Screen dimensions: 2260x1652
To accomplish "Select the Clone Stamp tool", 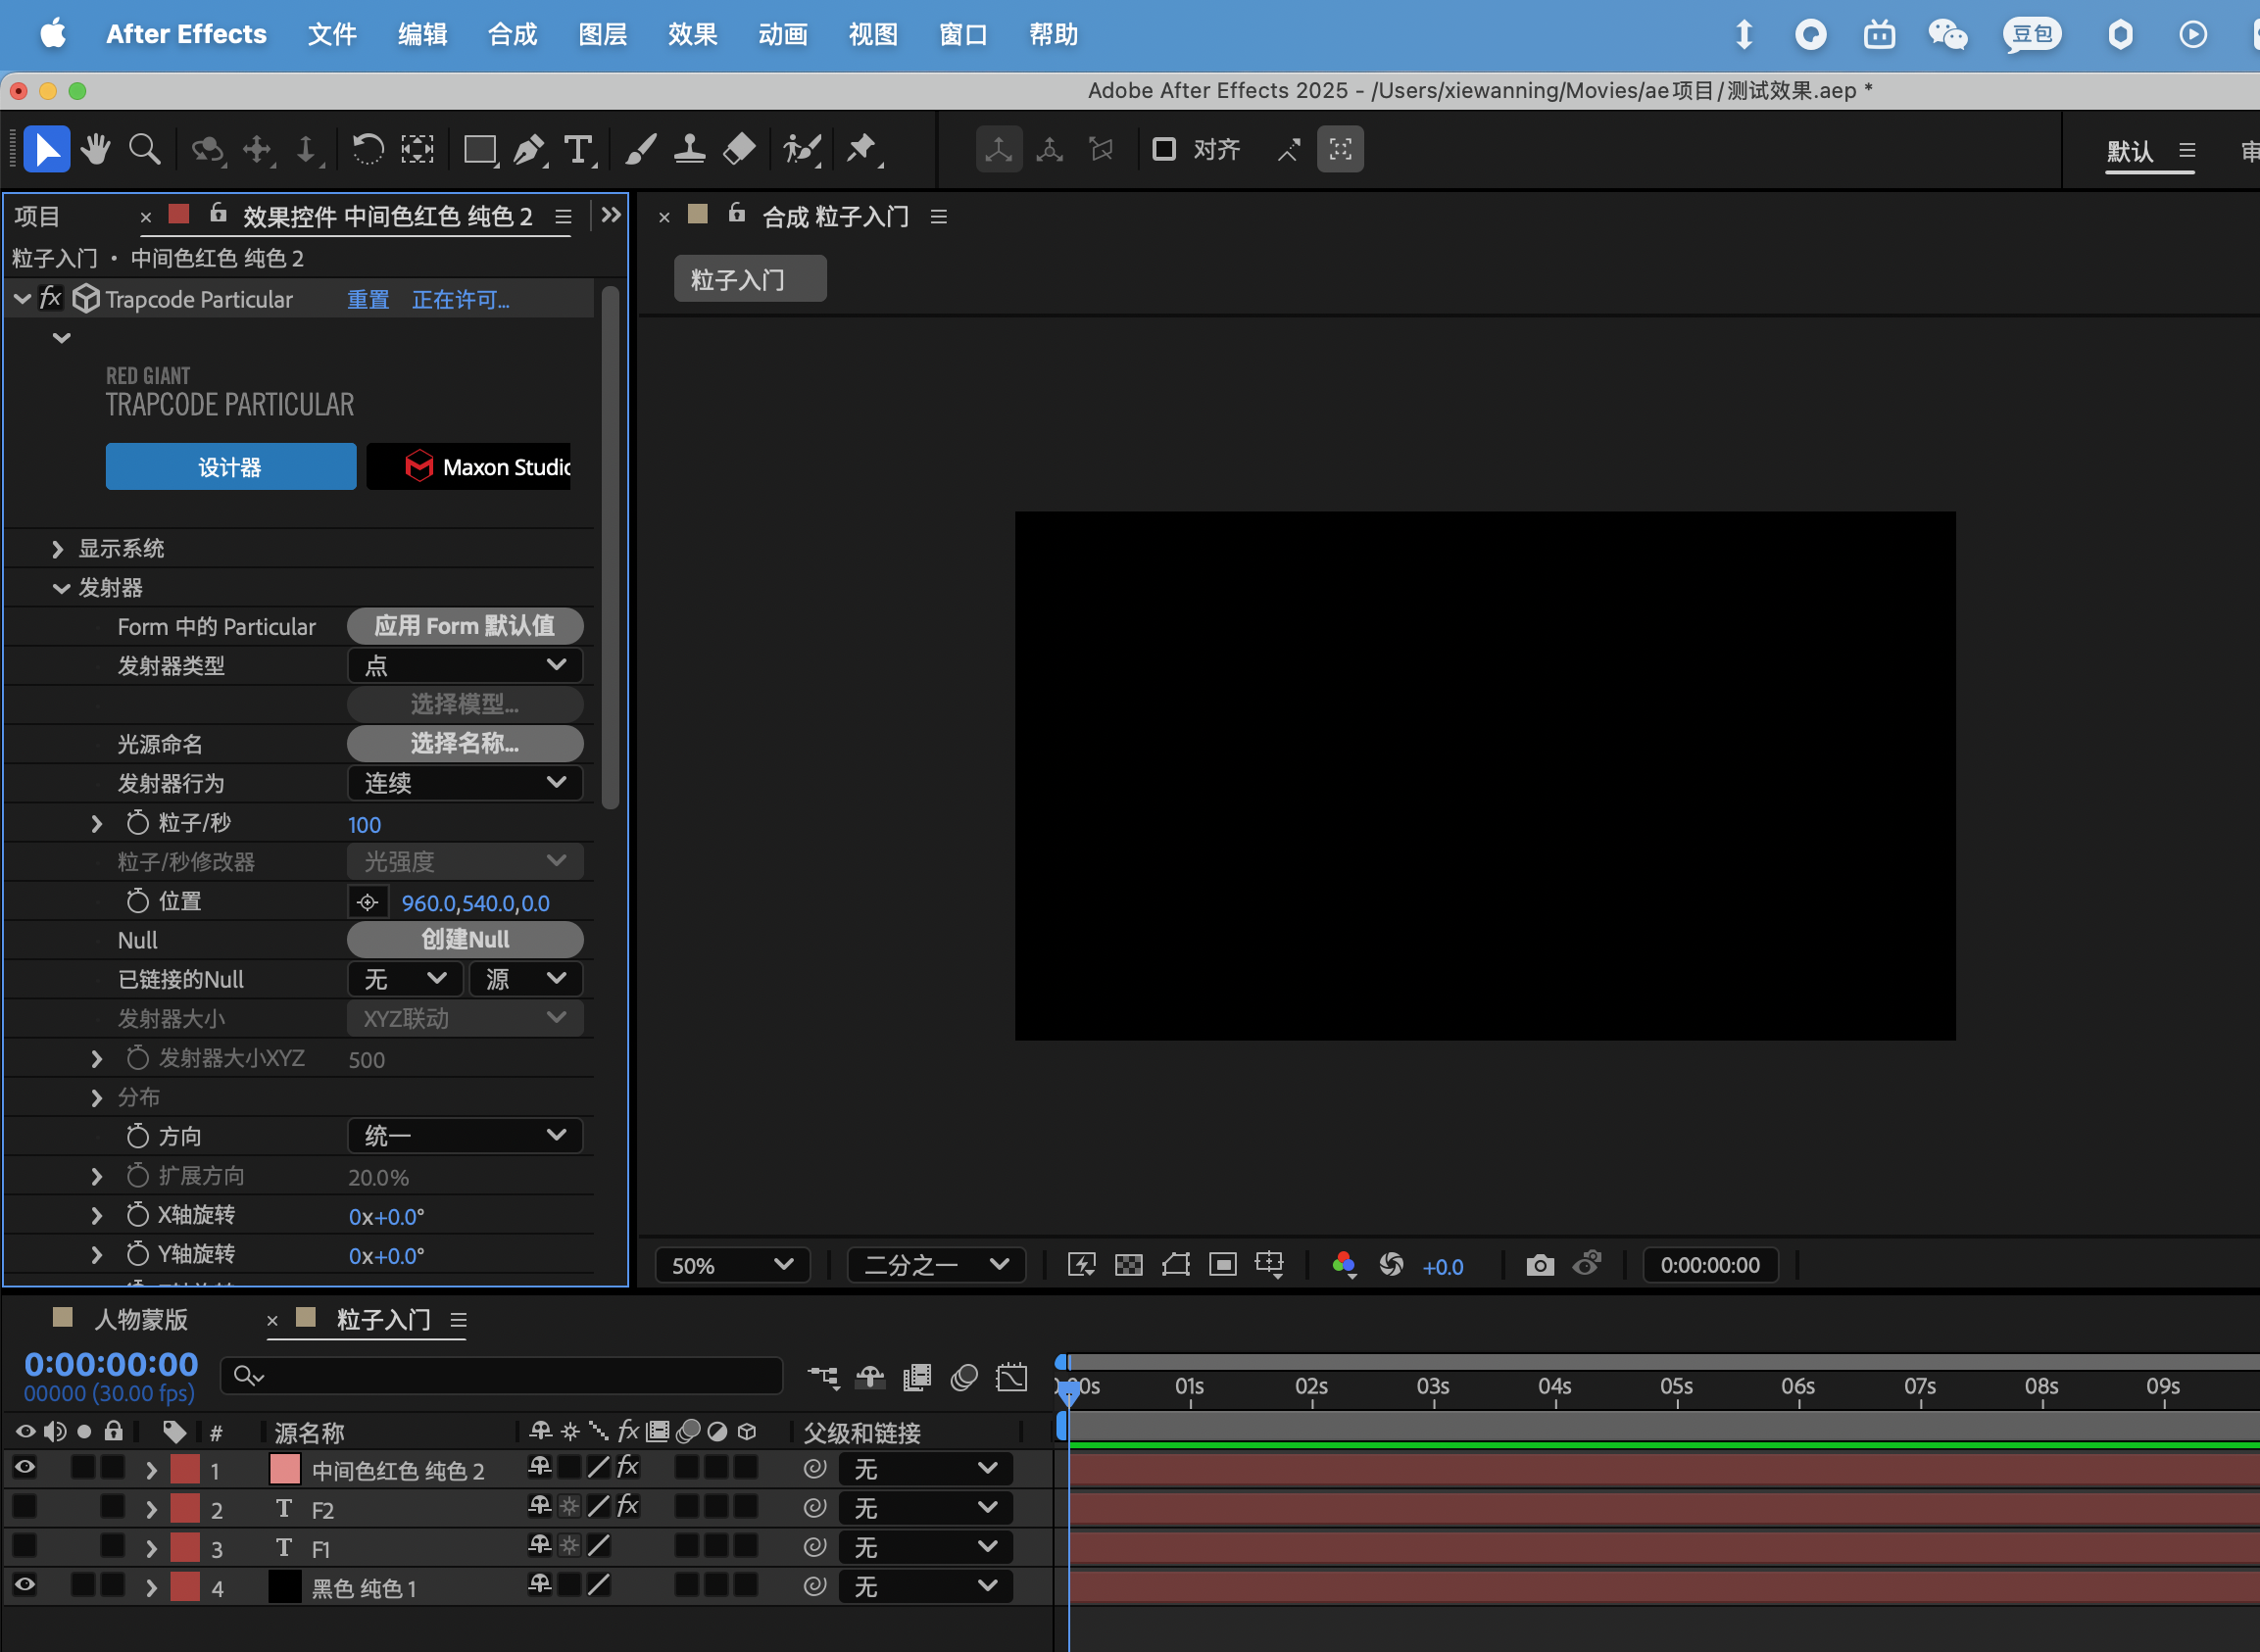I will tap(689, 150).
